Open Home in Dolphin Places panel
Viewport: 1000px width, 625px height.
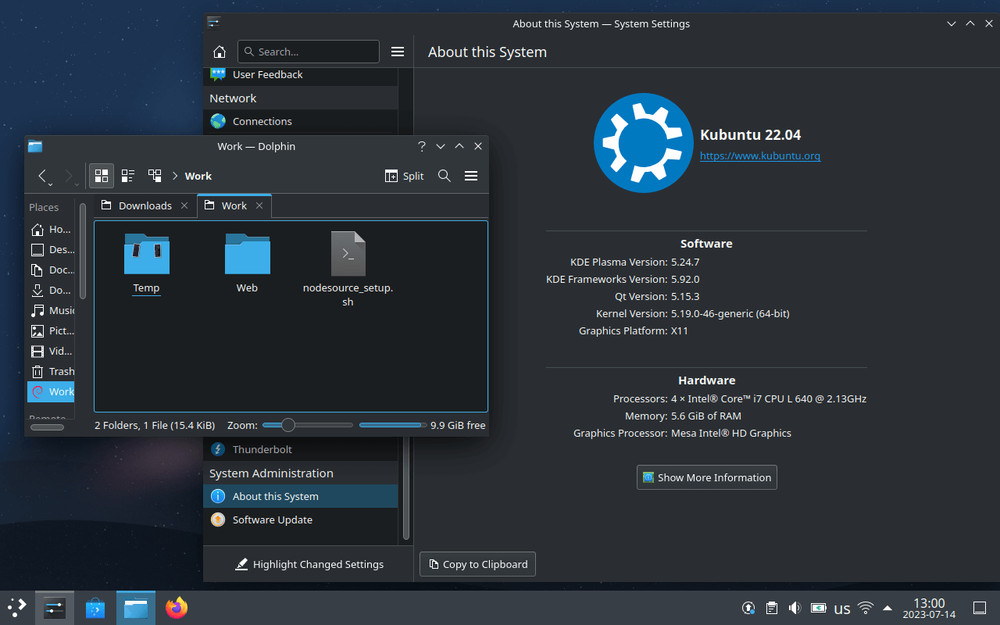52,230
